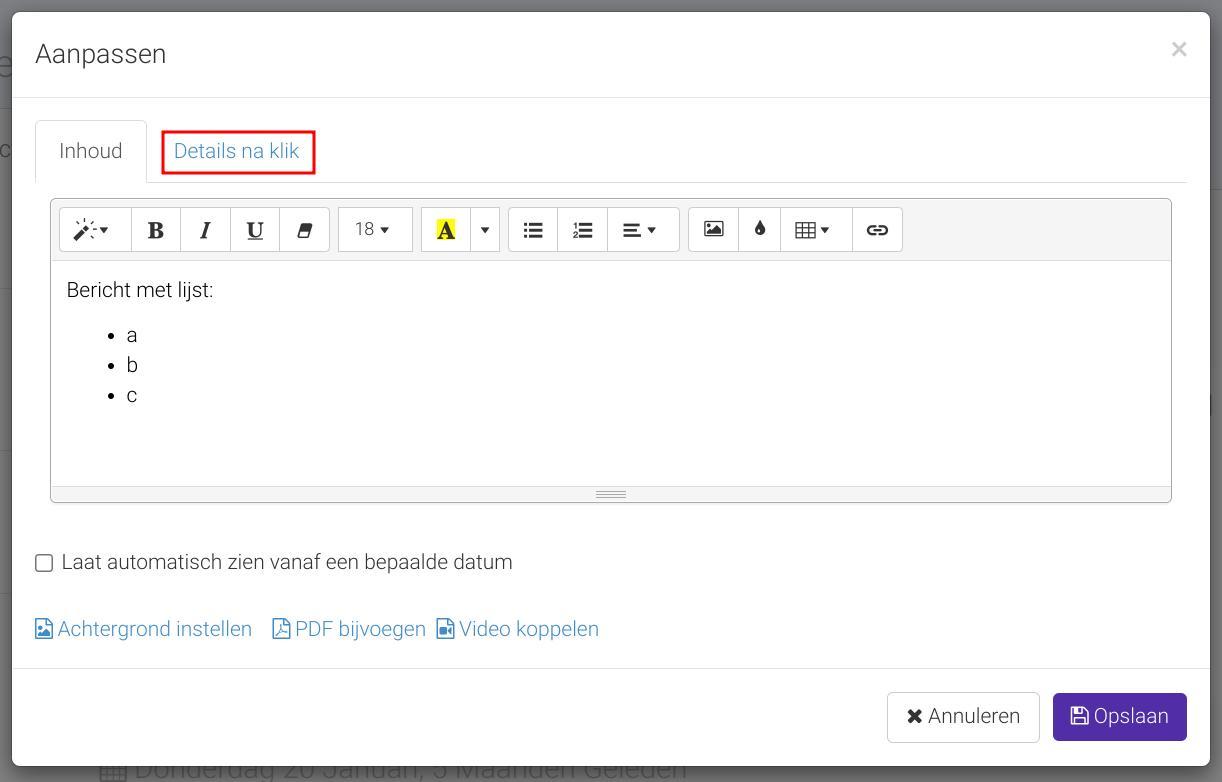Enable automatic display from specific date
1222x782 pixels.
pyautogui.click(x=44, y=563)
